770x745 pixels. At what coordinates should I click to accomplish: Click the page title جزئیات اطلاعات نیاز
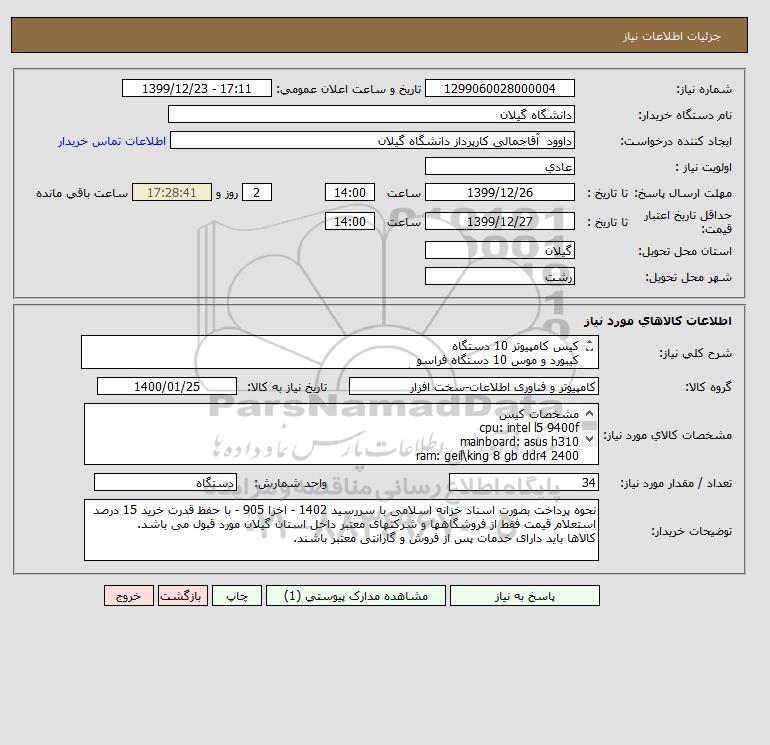click(x=671, y=36)
